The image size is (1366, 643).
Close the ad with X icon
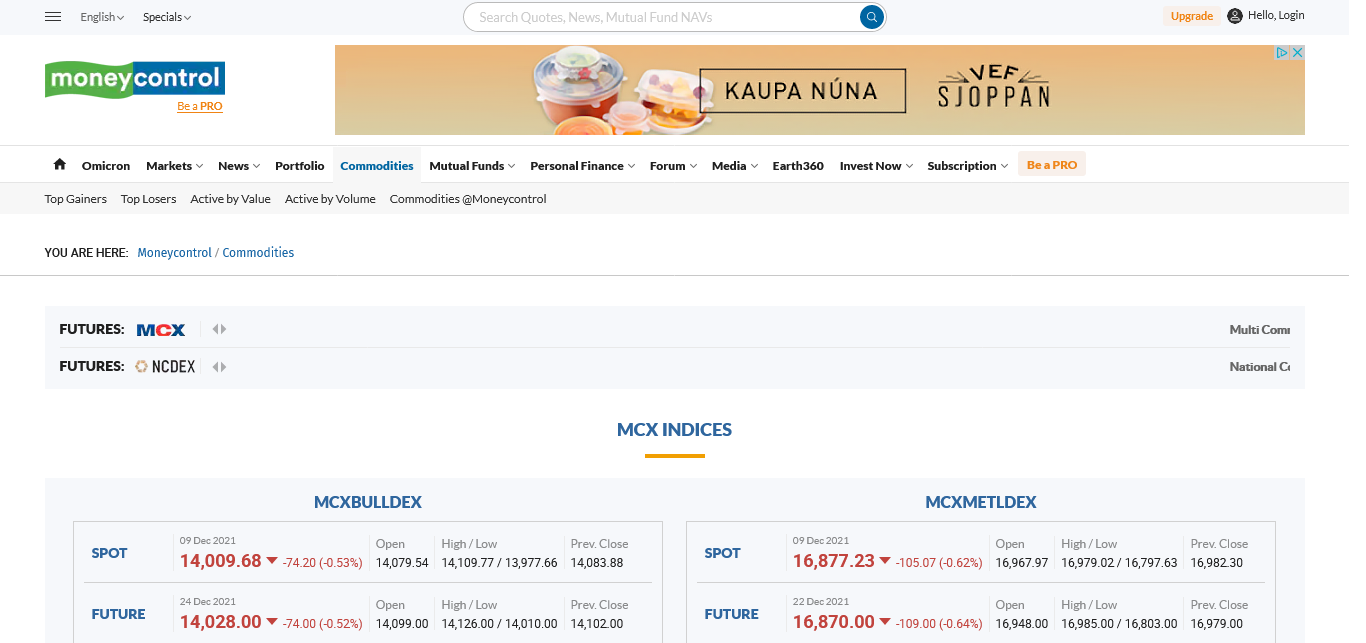pos(1298,53)
